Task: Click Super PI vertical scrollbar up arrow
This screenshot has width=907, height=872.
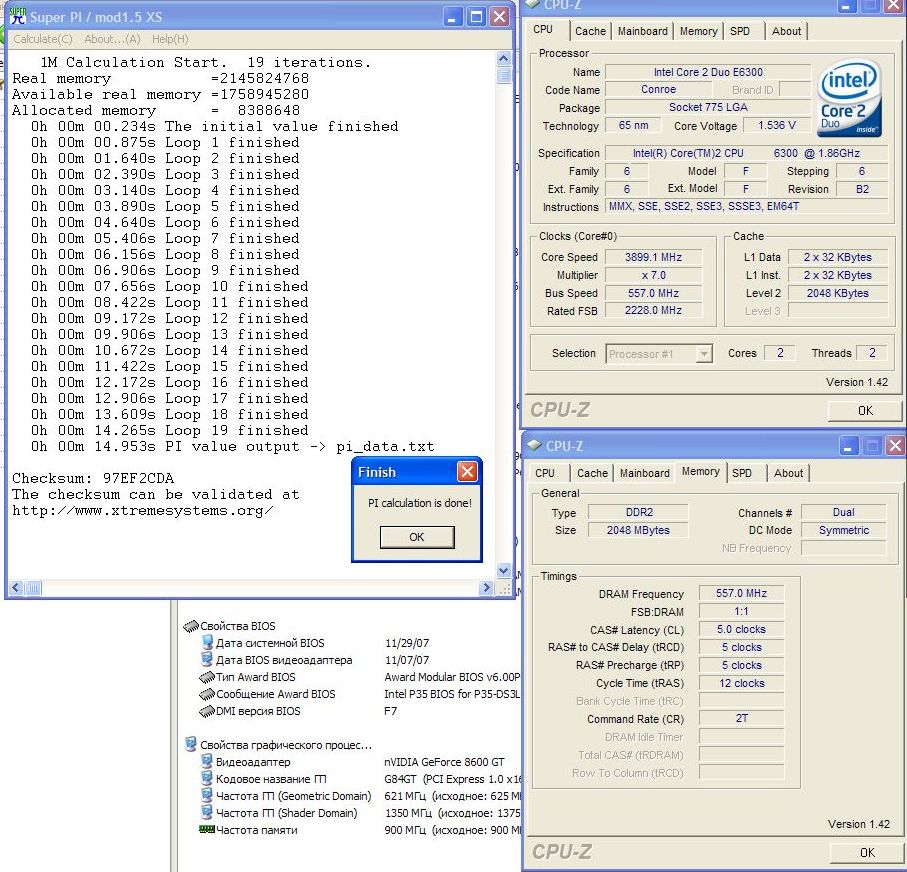Action: (x=503, y=58)
